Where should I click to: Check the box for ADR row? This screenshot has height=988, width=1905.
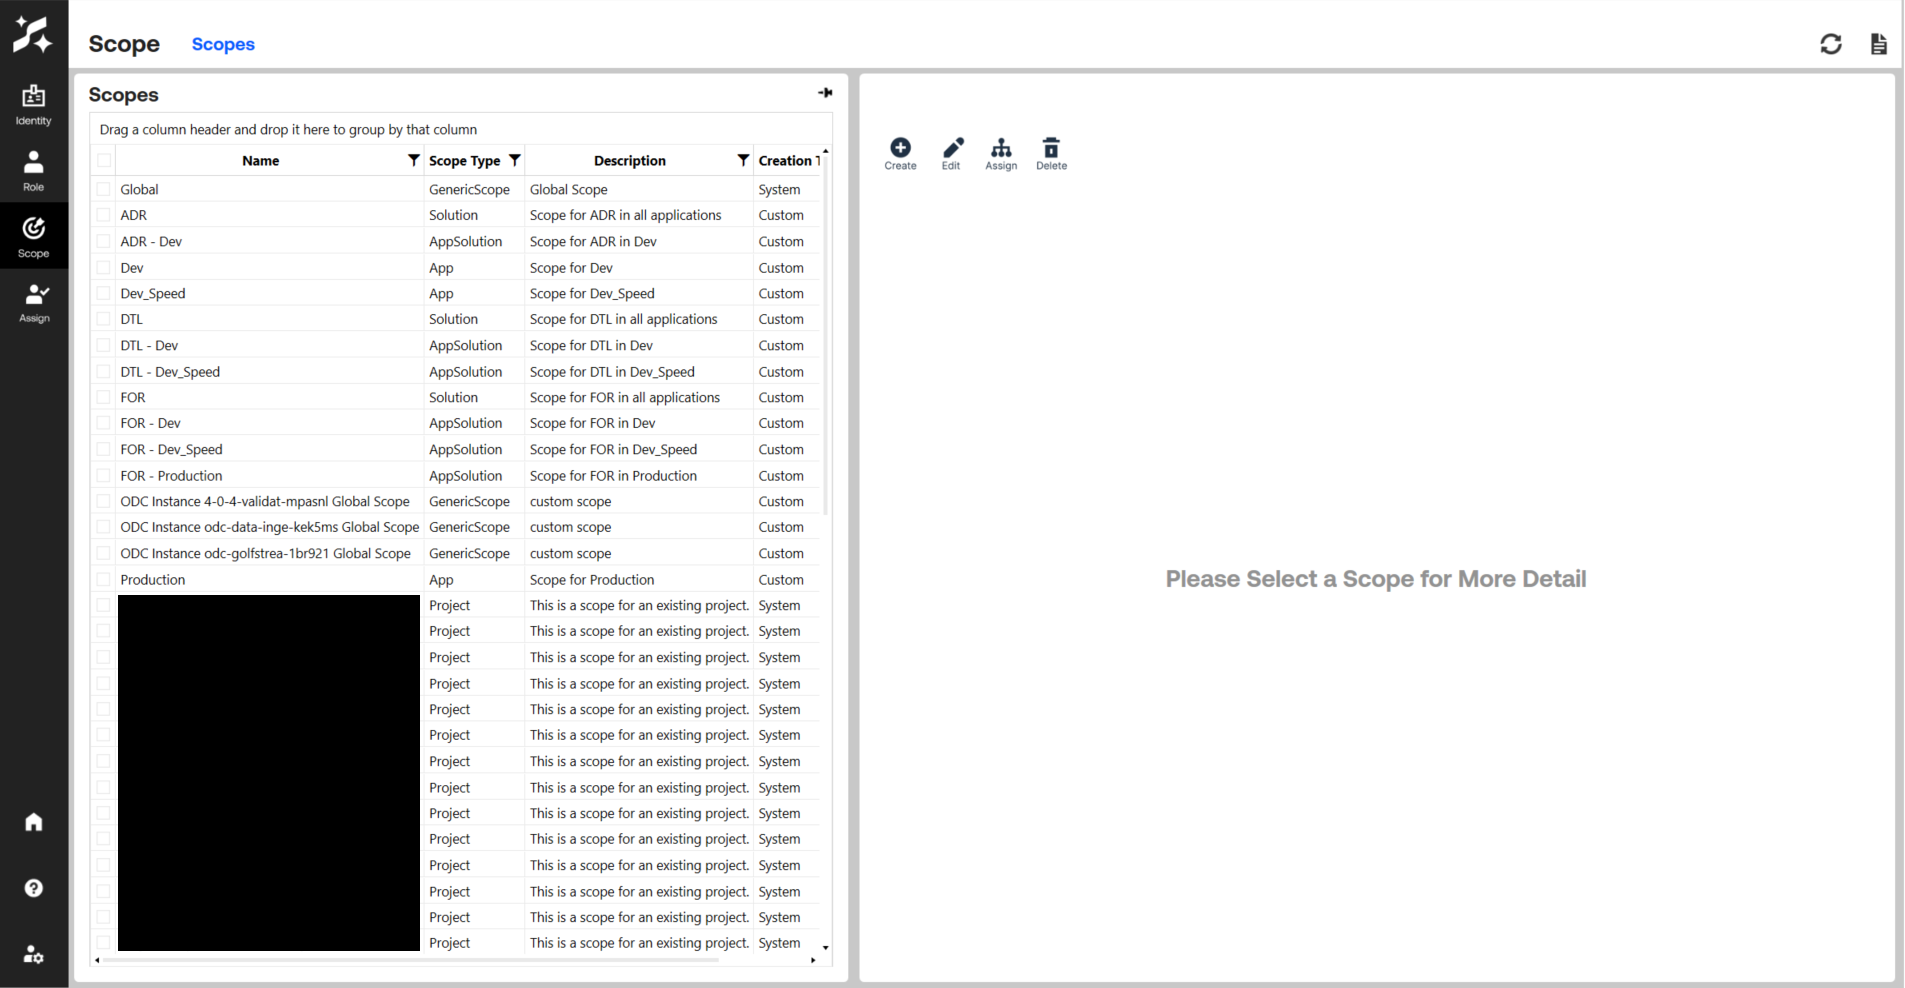point(104,215)
